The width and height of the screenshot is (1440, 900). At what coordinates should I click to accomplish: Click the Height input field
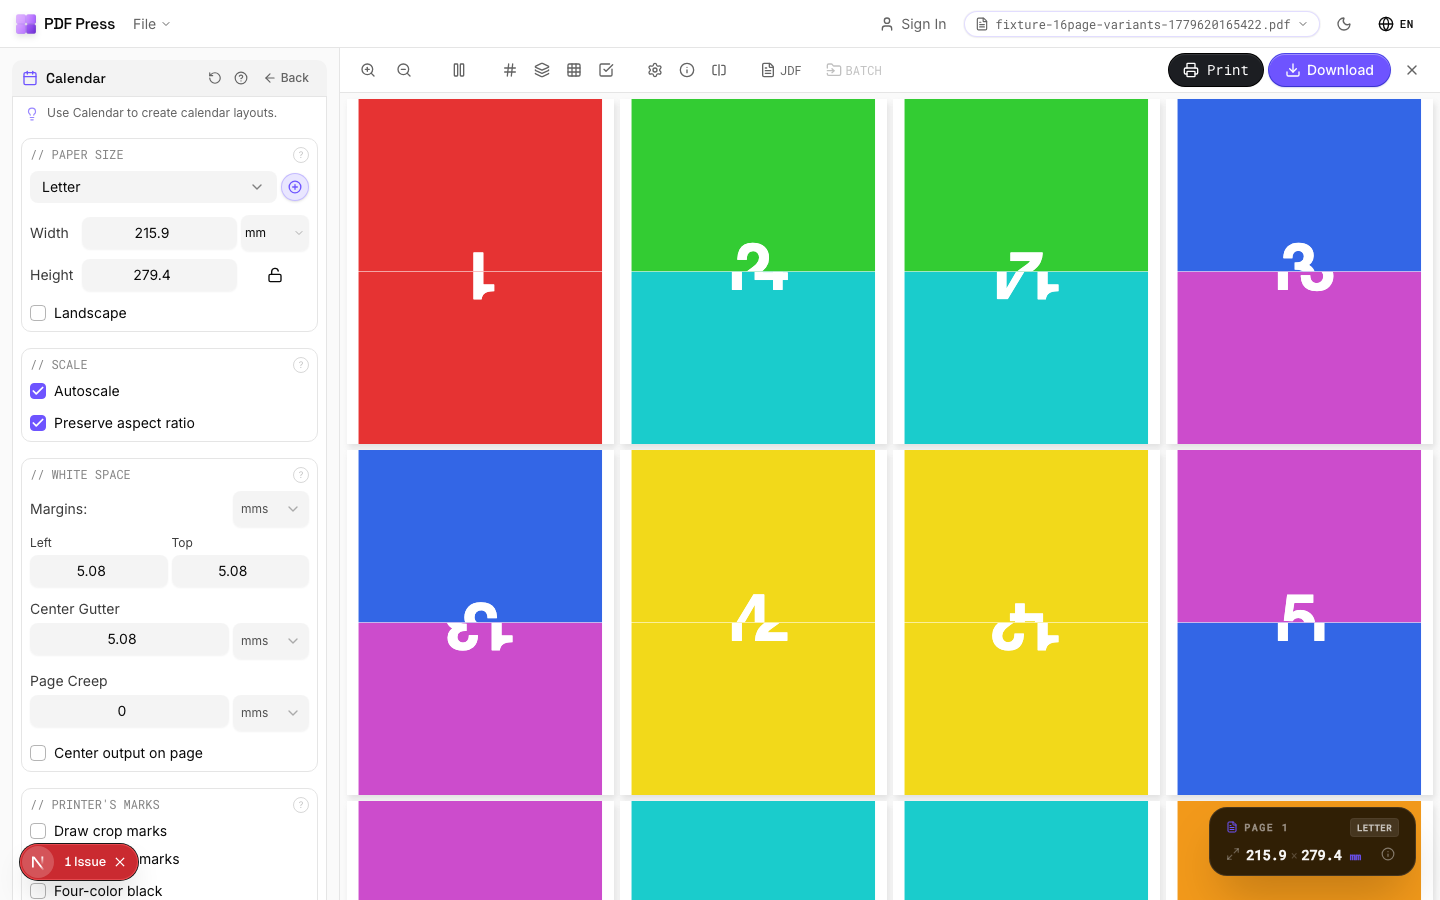pos(159,275)
